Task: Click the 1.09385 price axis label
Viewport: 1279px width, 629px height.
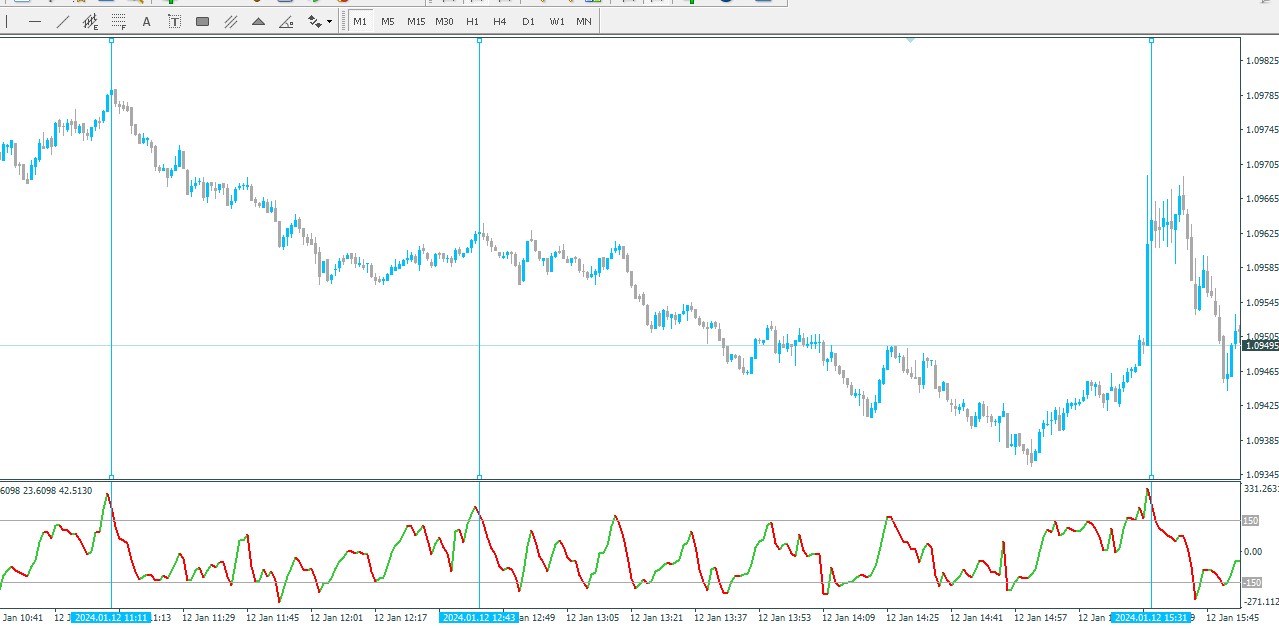Action: click(x=1262, y=441)
